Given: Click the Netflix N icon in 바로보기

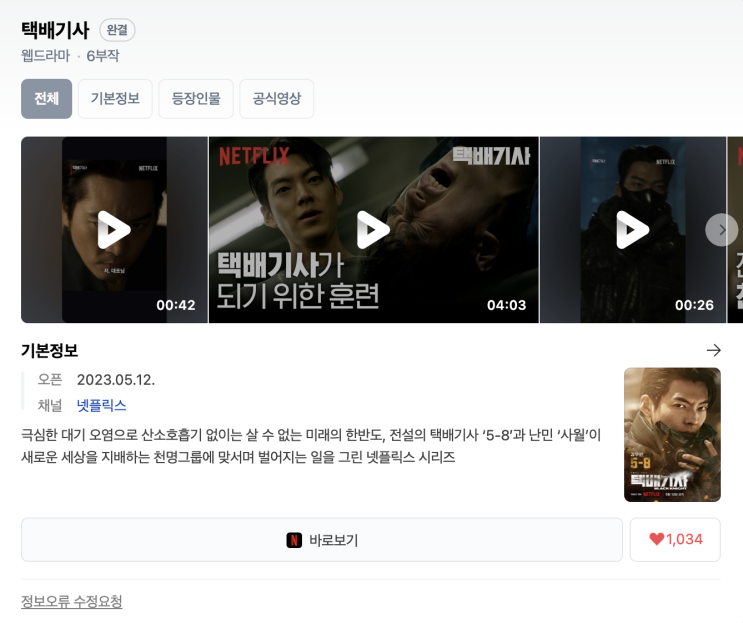Looking at the screenshot, I should (294, 540).
